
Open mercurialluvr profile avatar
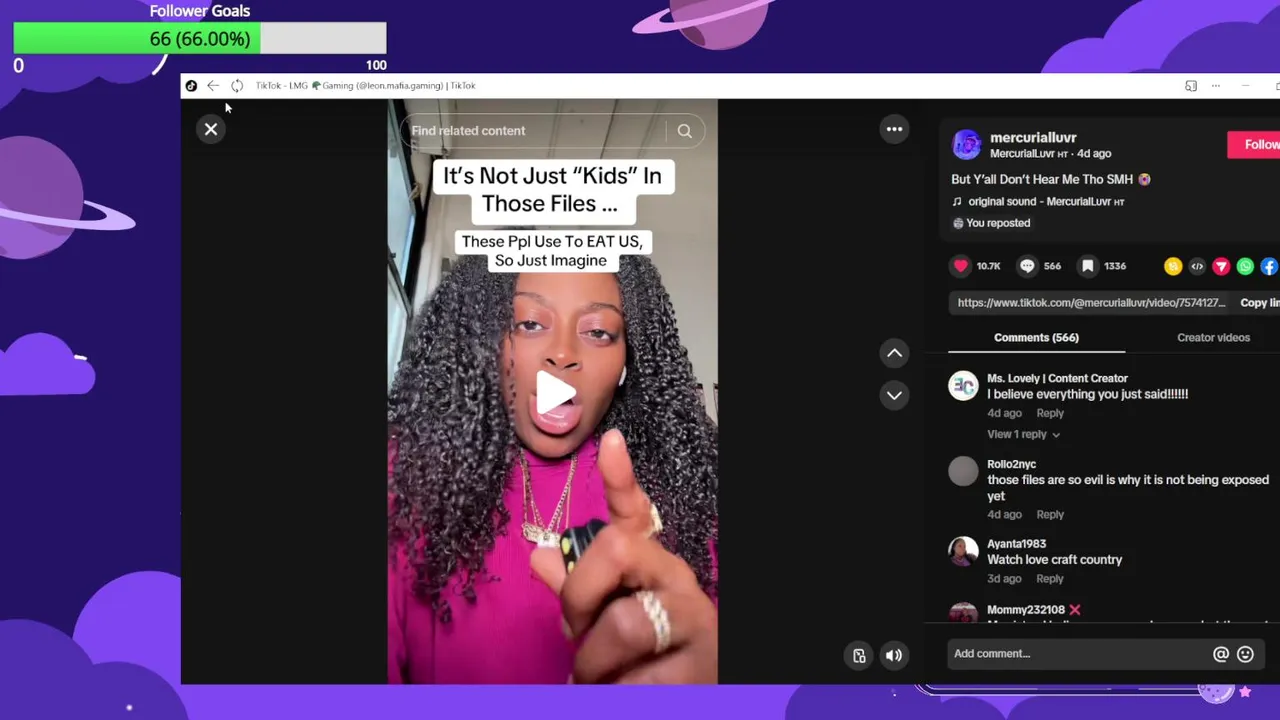click(966, 145)
